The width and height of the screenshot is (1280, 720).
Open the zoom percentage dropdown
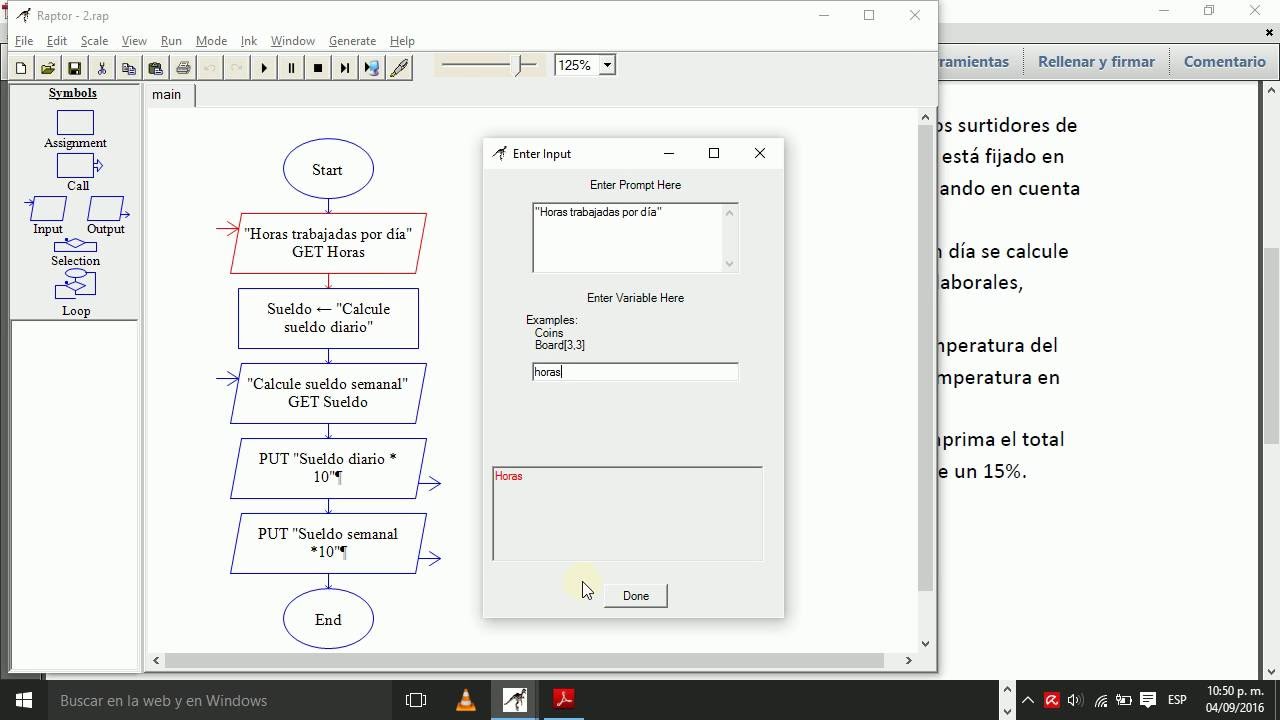[607, 65]
